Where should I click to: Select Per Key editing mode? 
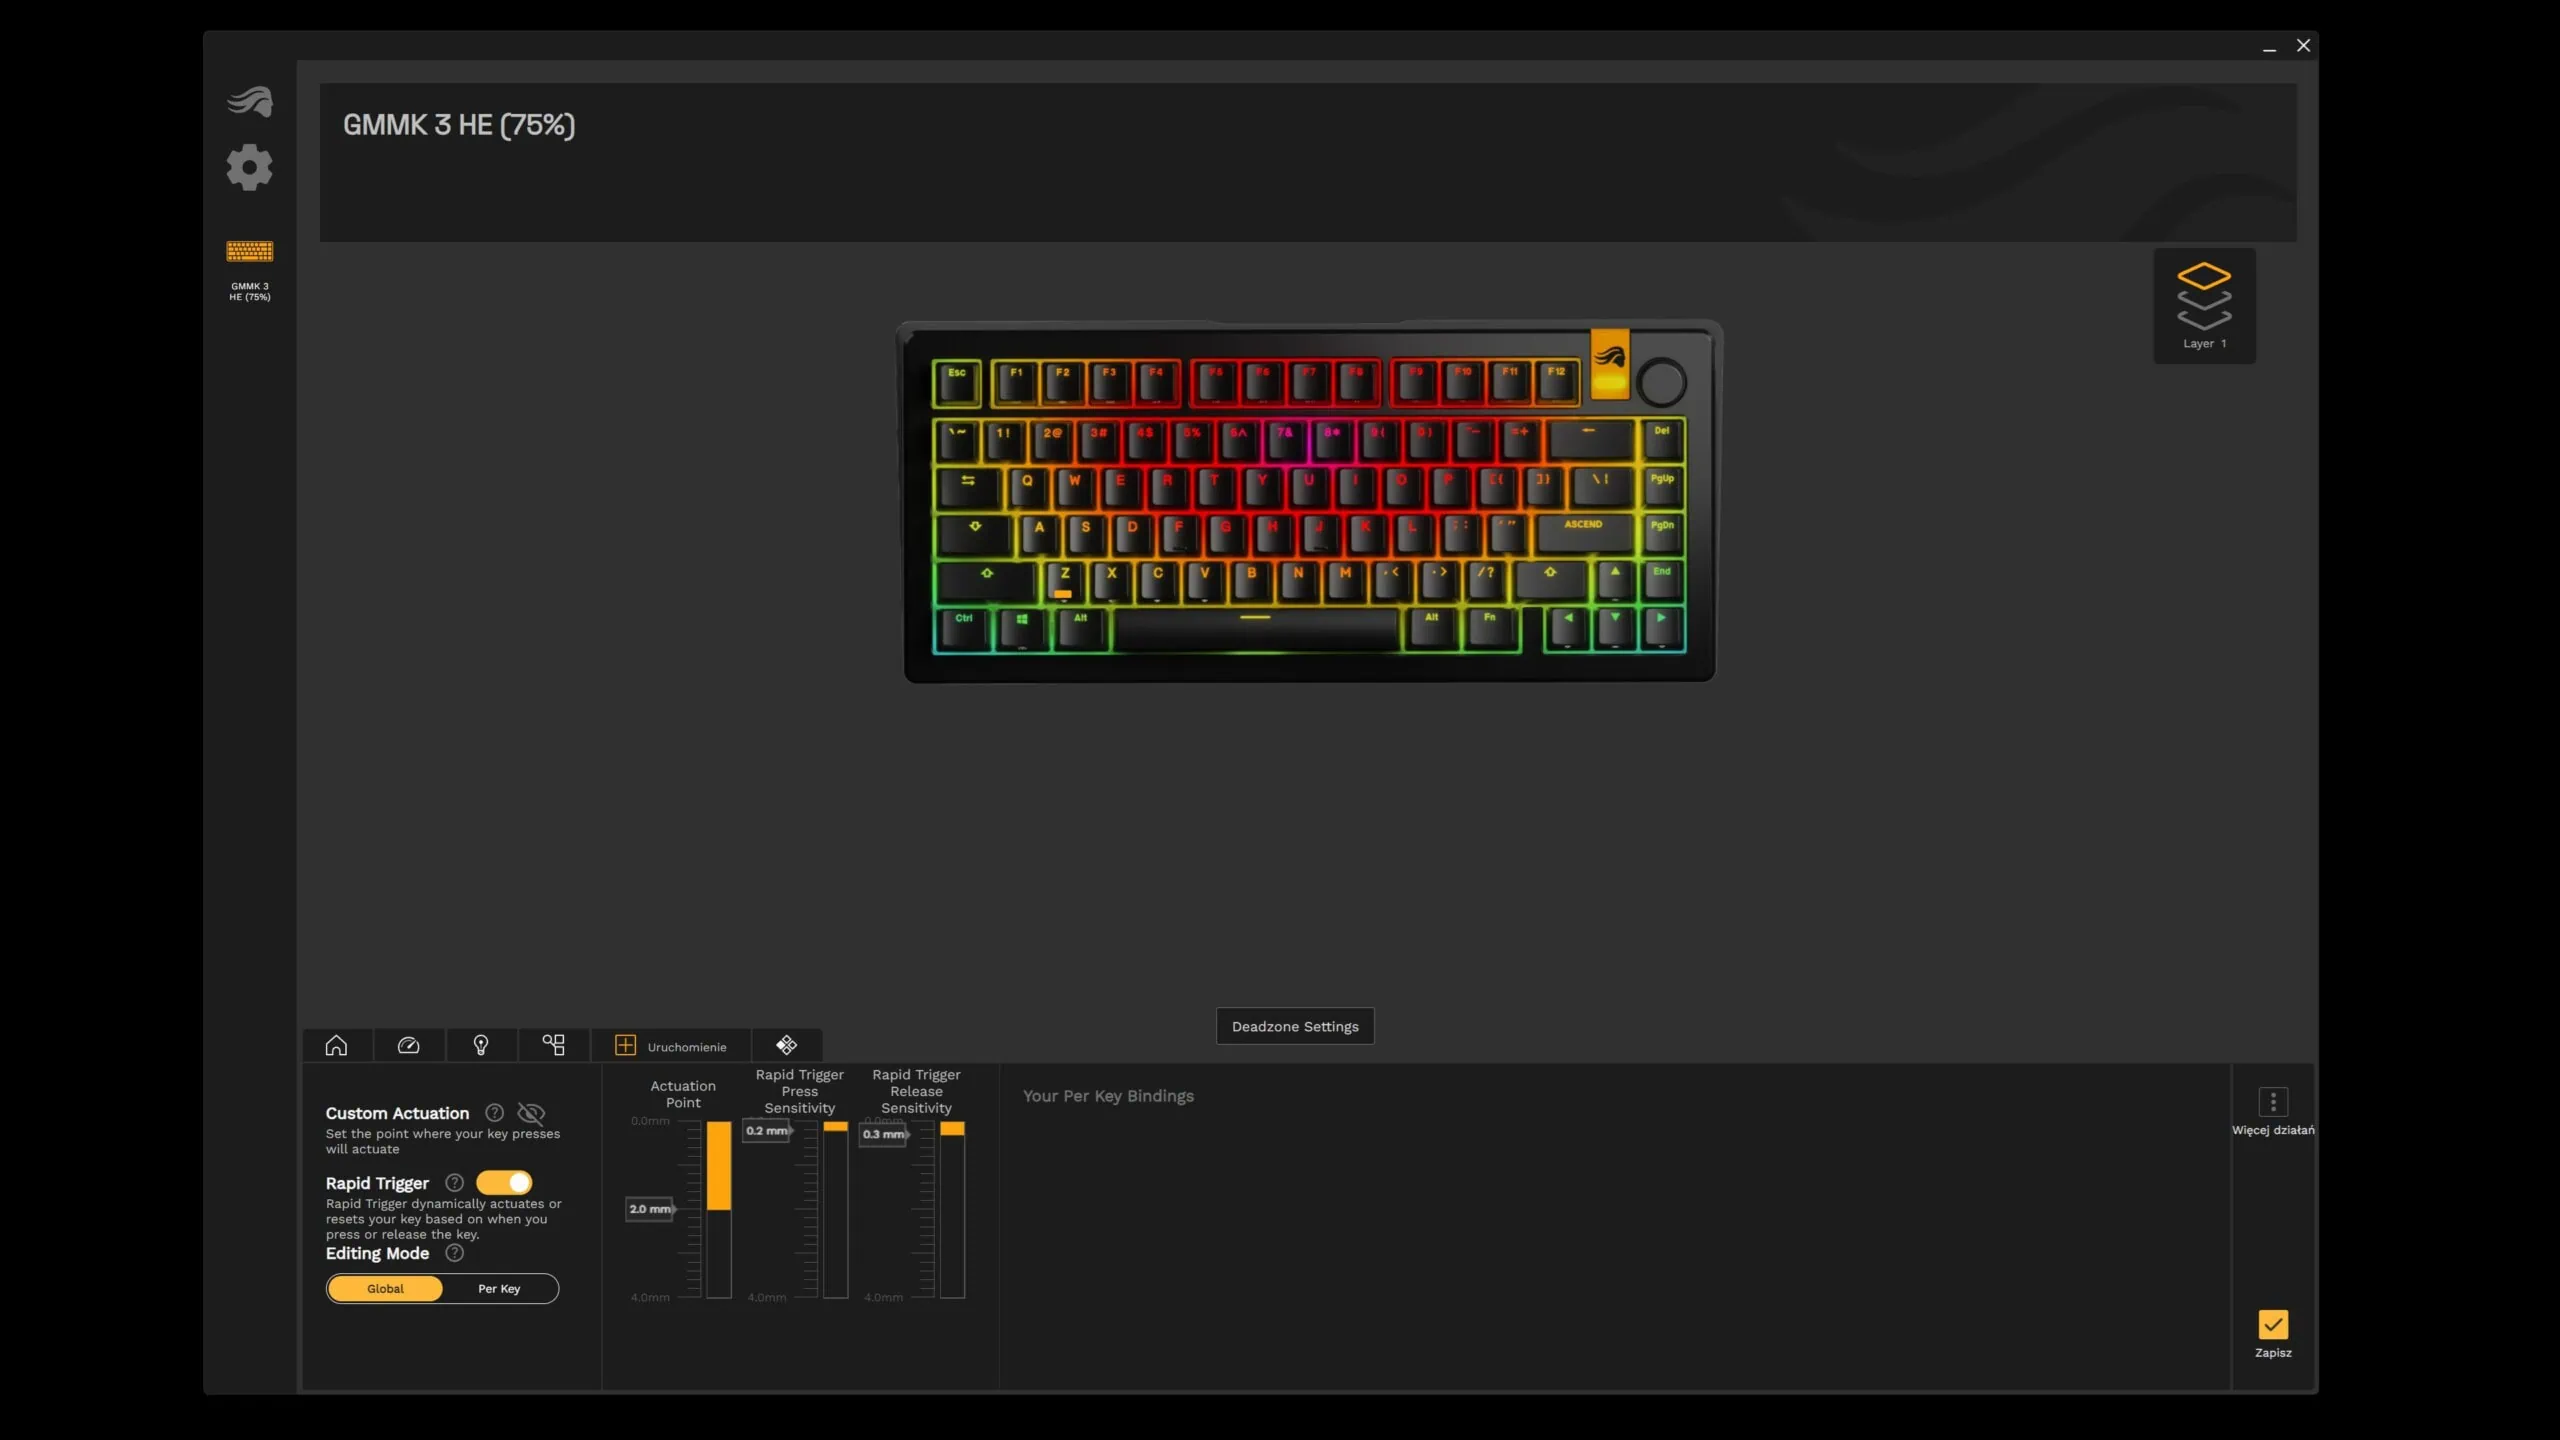pos(499,1289)
